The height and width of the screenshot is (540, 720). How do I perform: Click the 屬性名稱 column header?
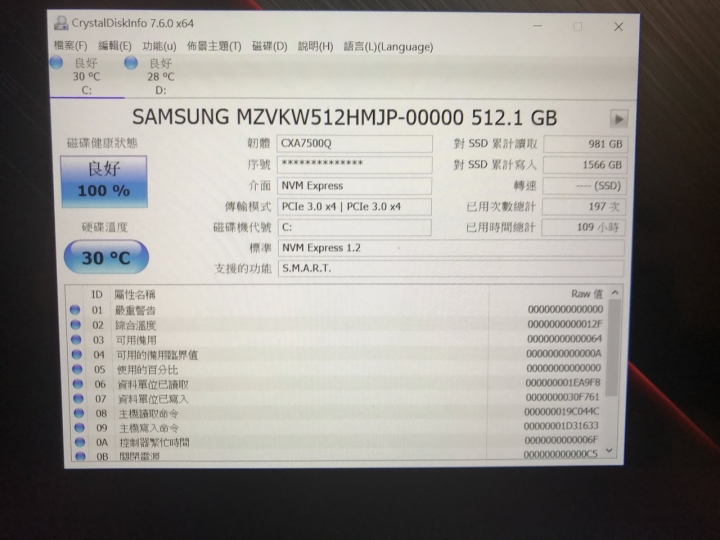135,294
